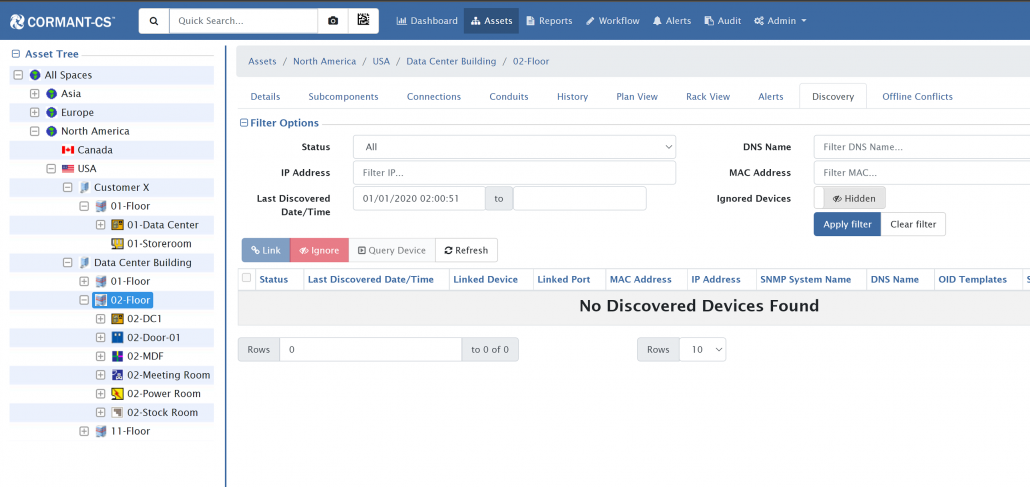Click the 02-Meeting Room icon
Screen dimensions: 1030x487
click(x=117, y=375)
